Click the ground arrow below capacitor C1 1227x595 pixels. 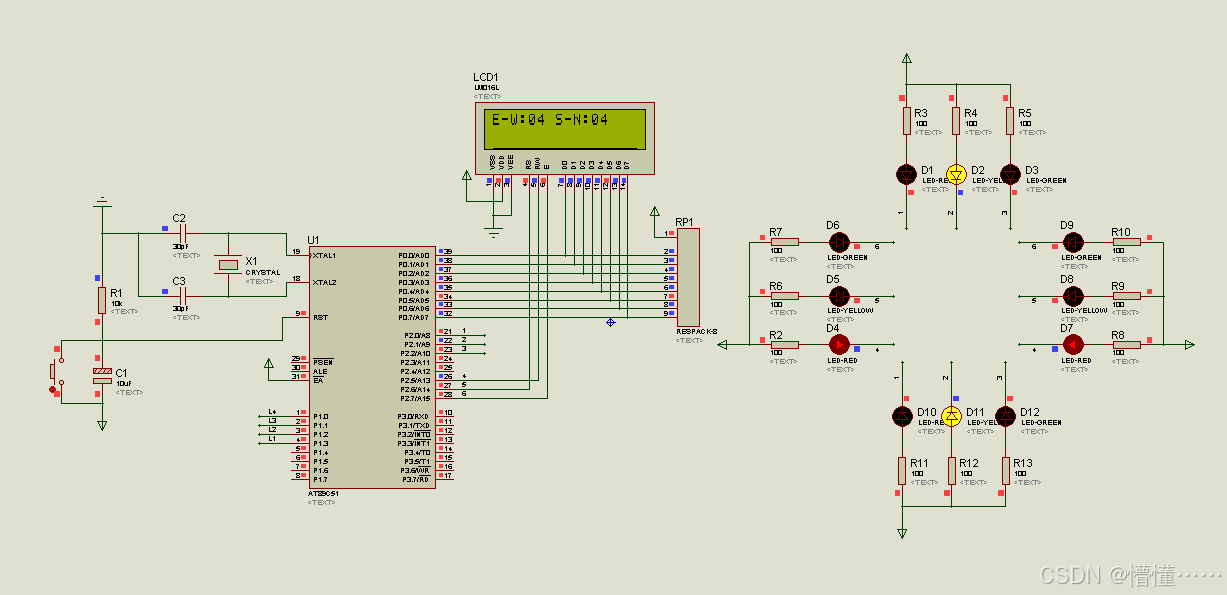[x=102, y=425]
